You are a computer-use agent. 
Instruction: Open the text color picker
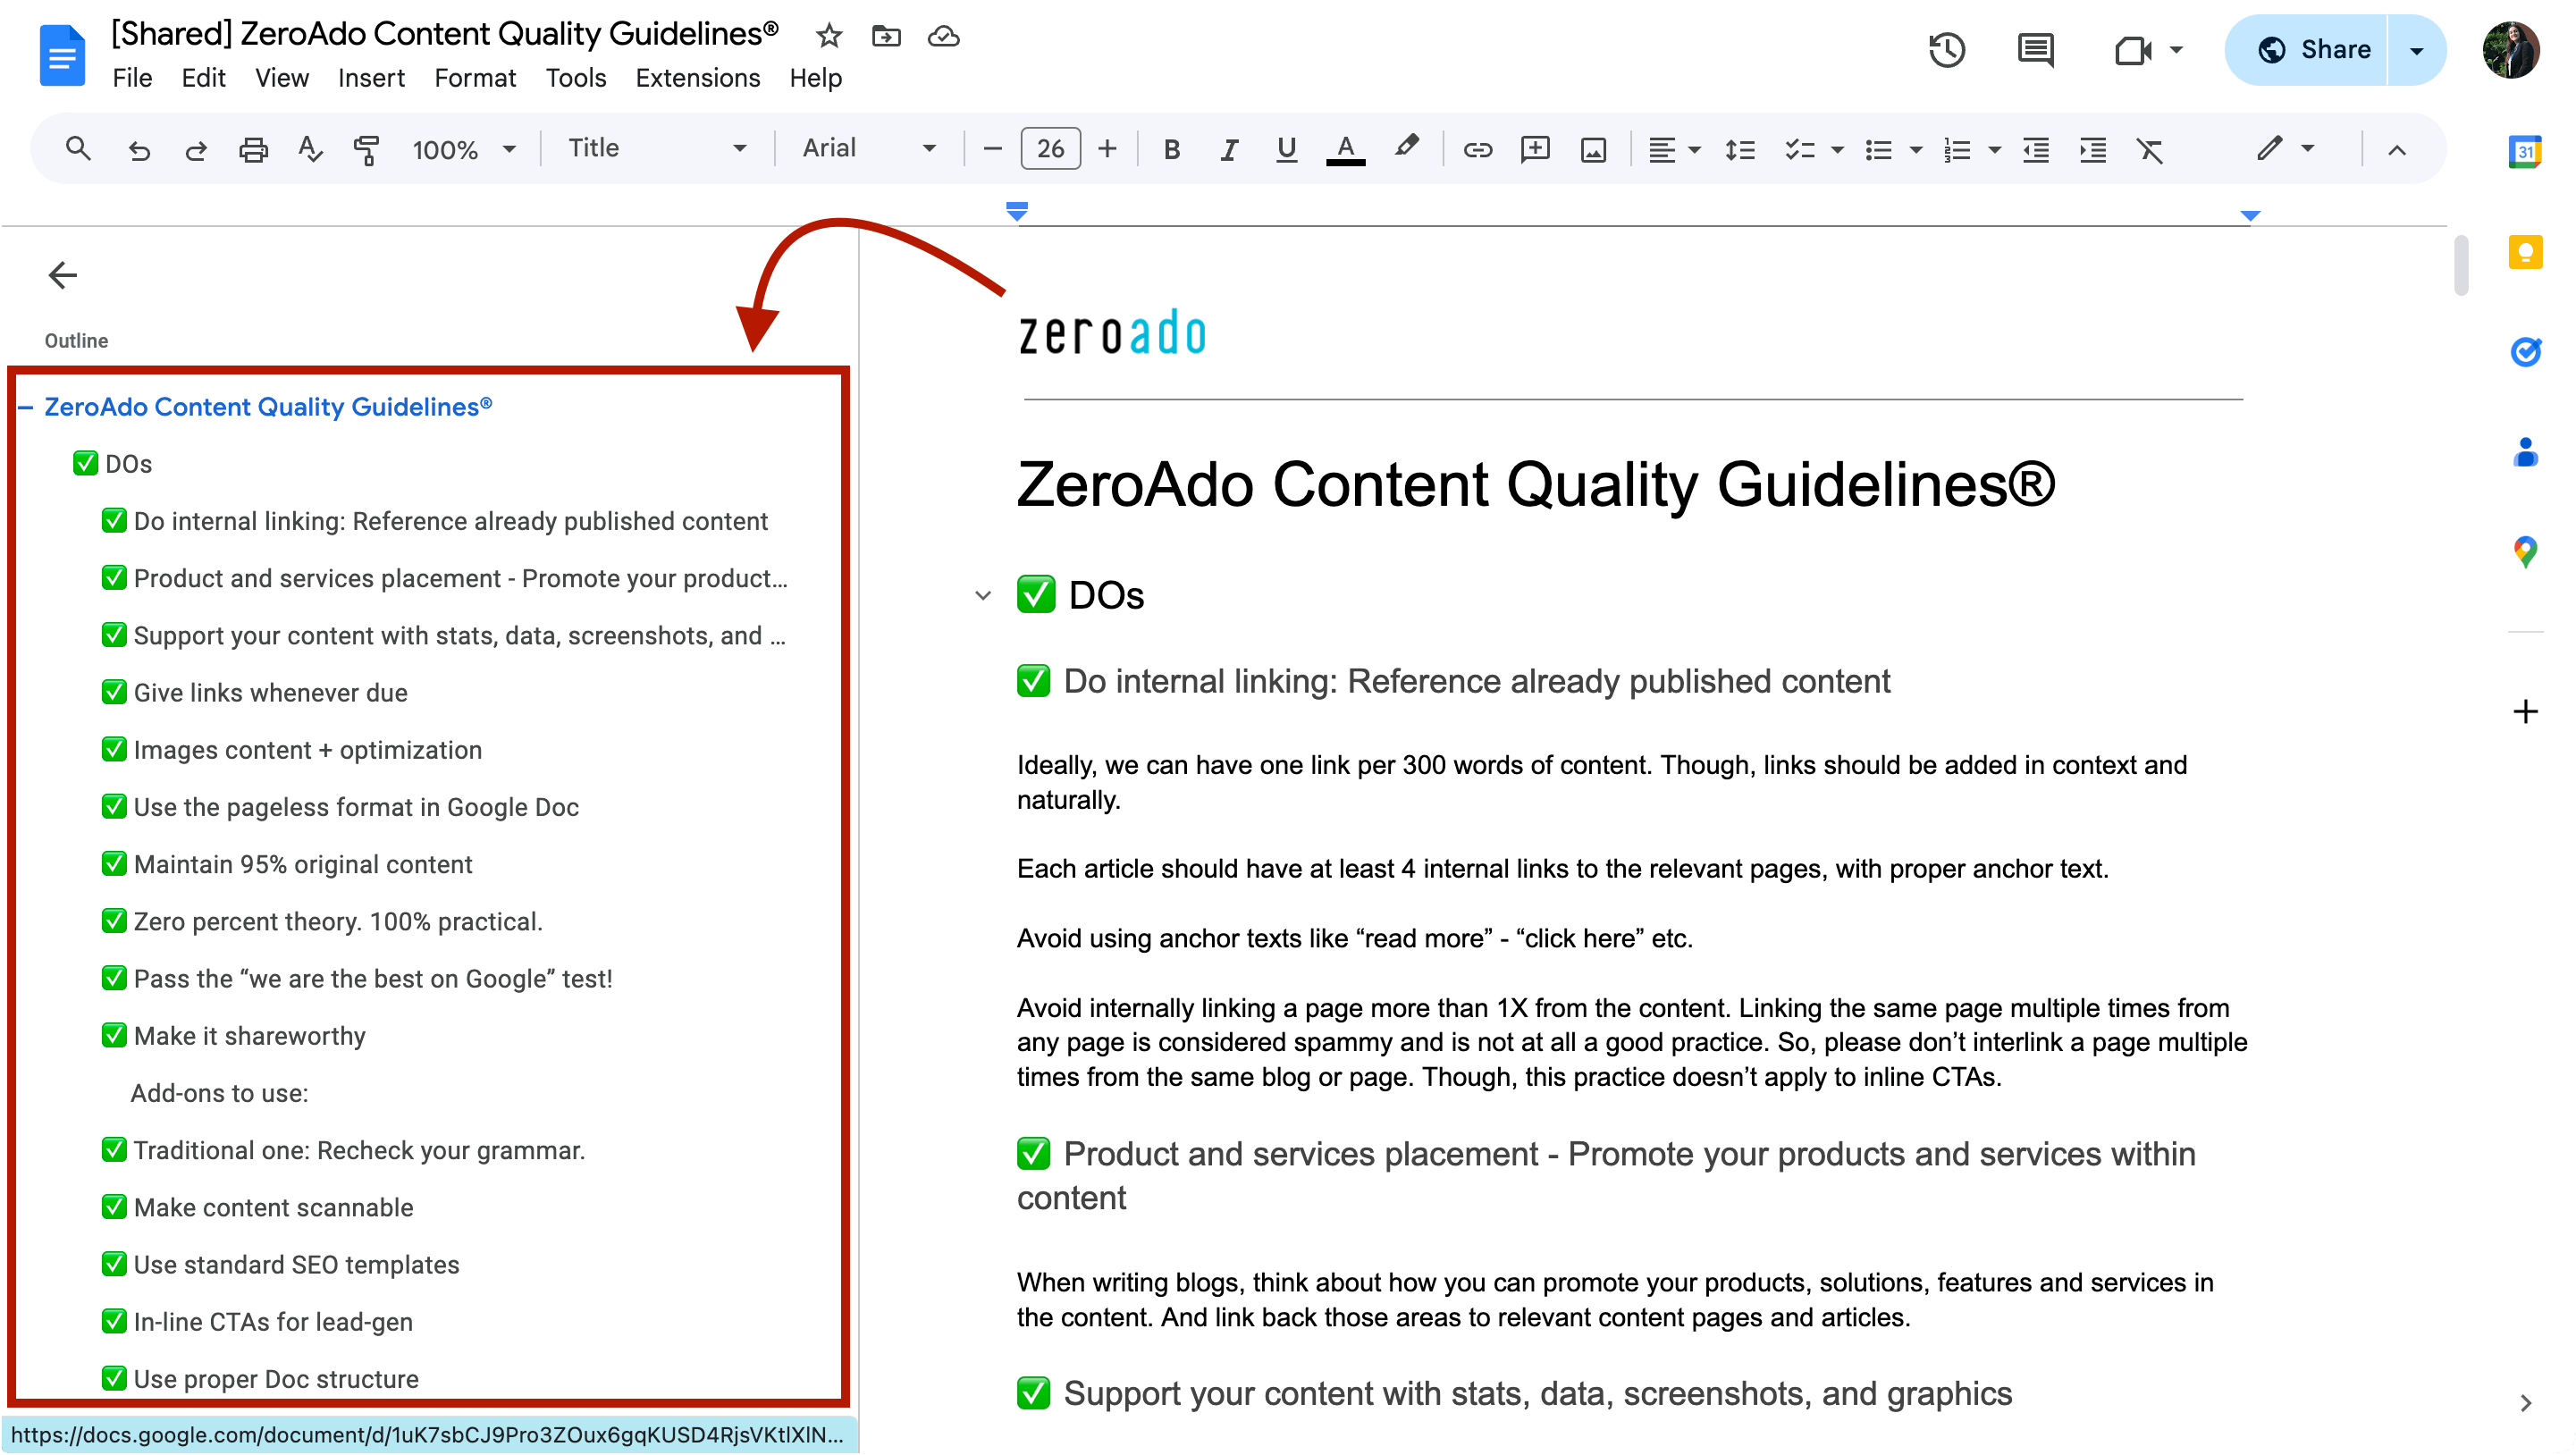(x=1345, y=150)
